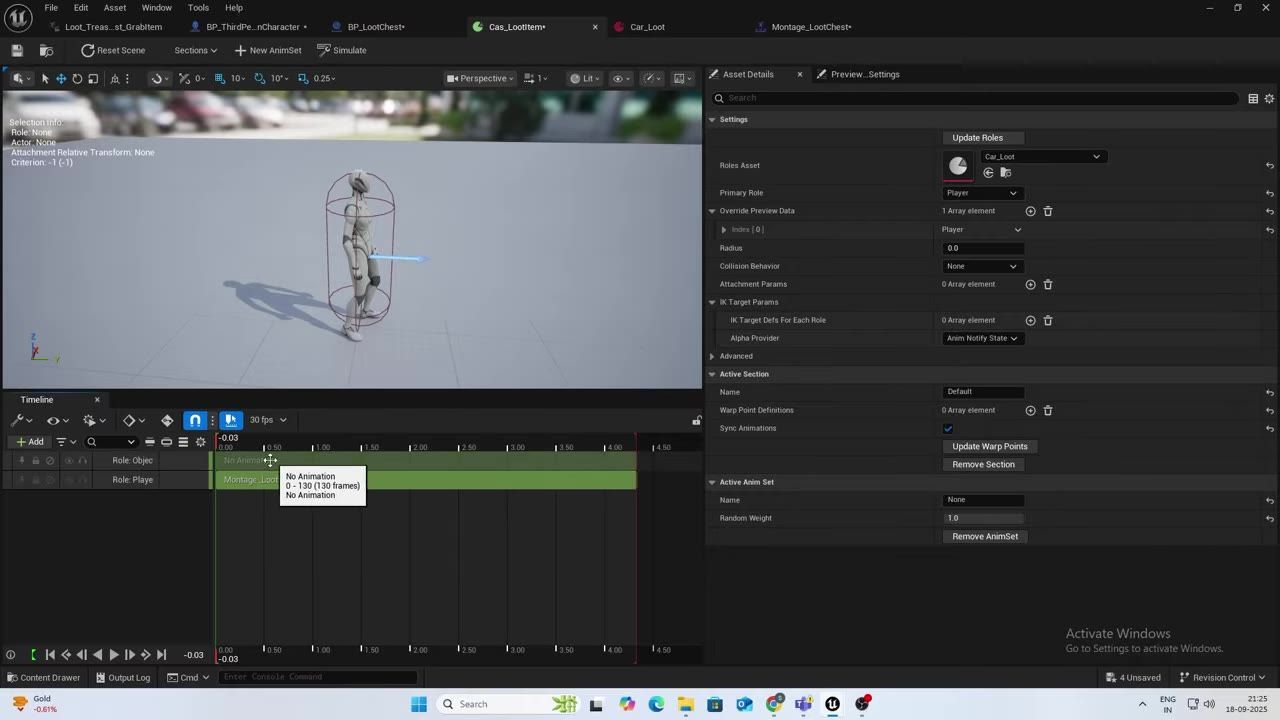This screenshot has width=1280, height=720.
Task: Open Asset Details panel settings gear
Action: click(x=1269, y=98)
